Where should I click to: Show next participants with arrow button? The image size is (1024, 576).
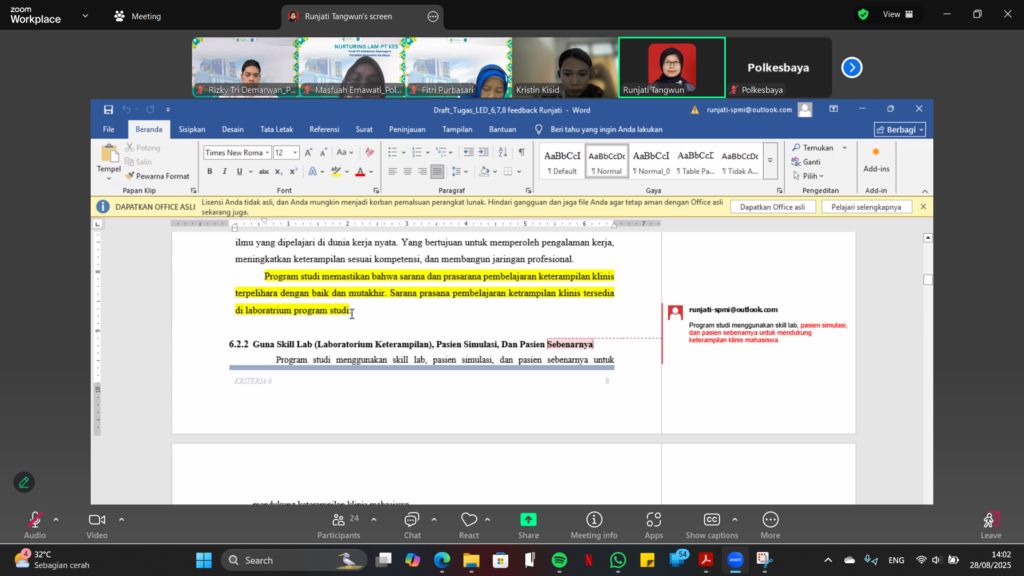click(852, 67)
